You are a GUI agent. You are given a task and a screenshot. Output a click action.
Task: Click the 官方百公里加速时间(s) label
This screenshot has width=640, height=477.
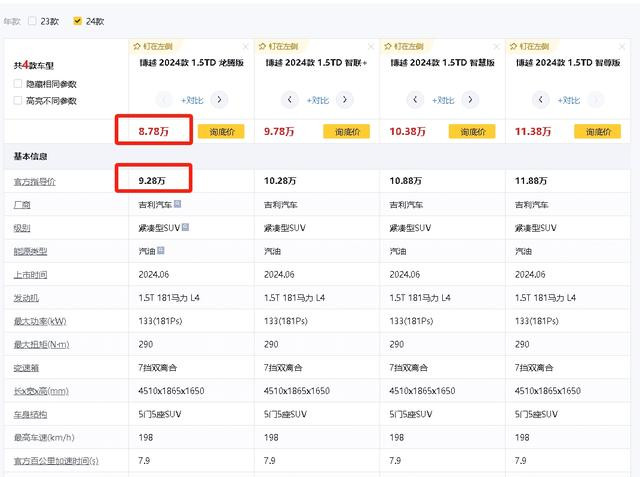click(56, 461)
